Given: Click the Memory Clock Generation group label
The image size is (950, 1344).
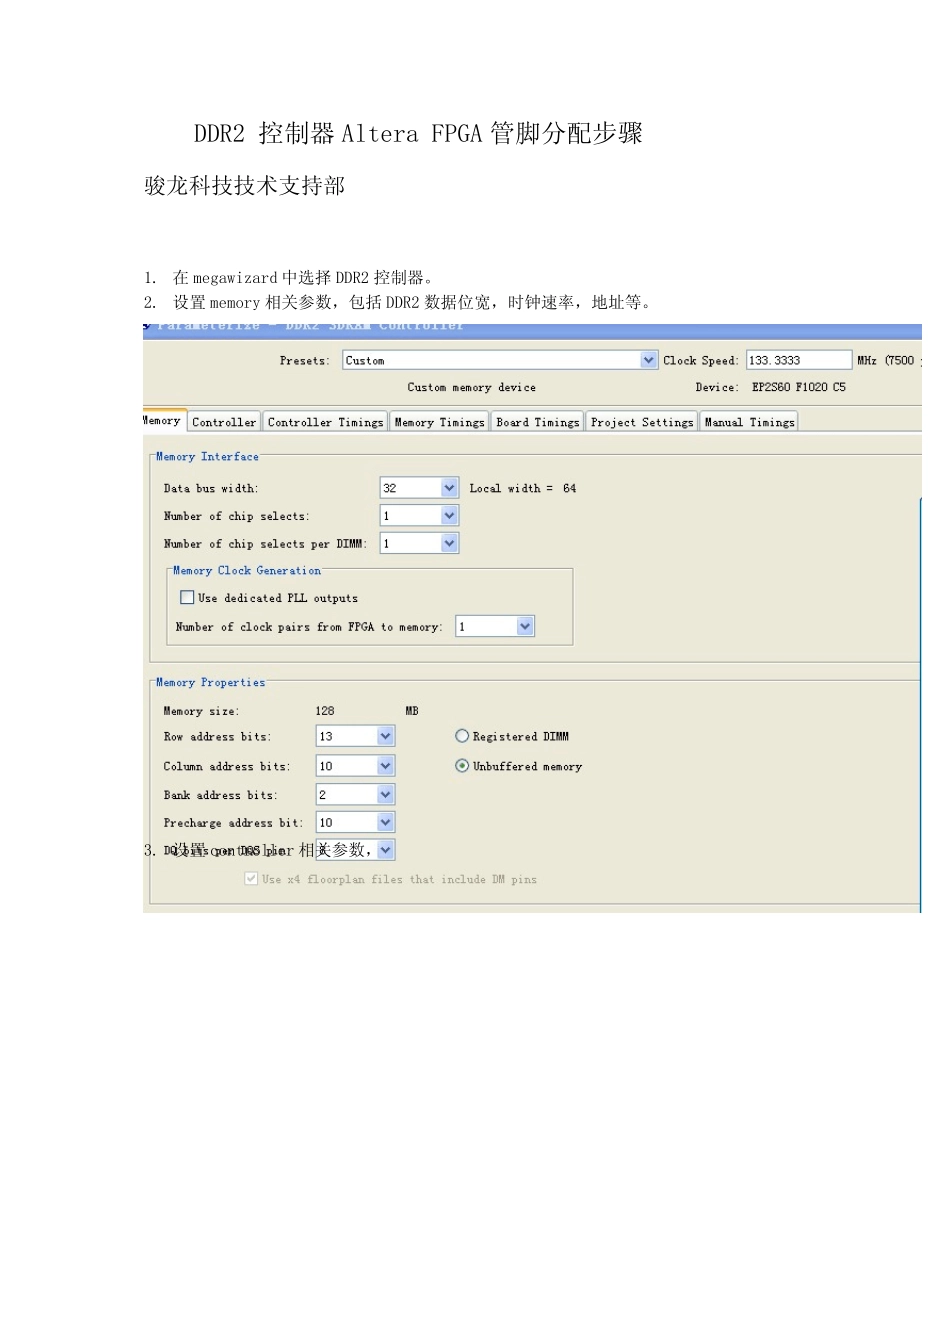Looking at the screenshot, I should [x=247, y=570].
